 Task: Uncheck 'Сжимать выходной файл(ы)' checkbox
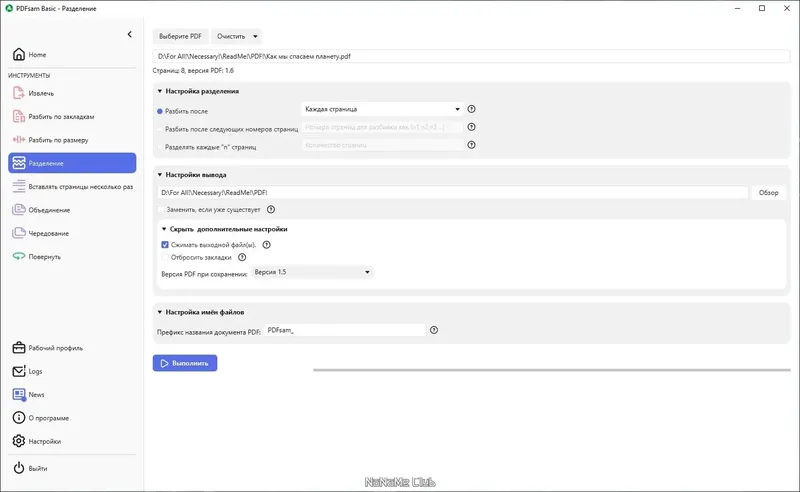[x=166, y=244]
